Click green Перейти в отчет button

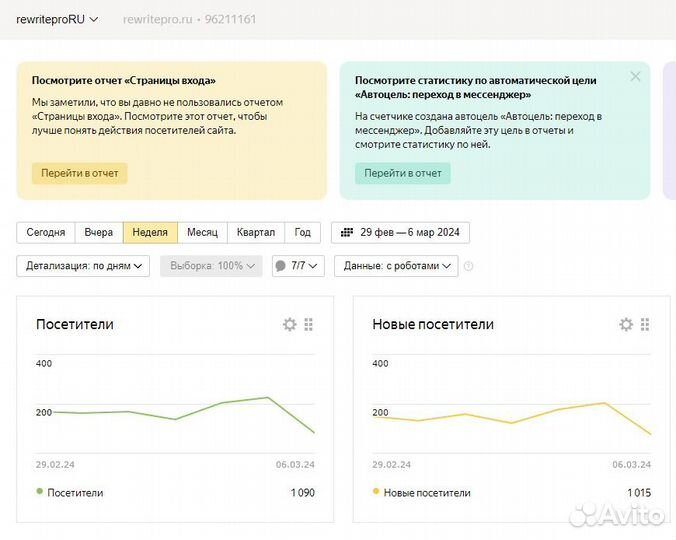click(x=403, y=173)
